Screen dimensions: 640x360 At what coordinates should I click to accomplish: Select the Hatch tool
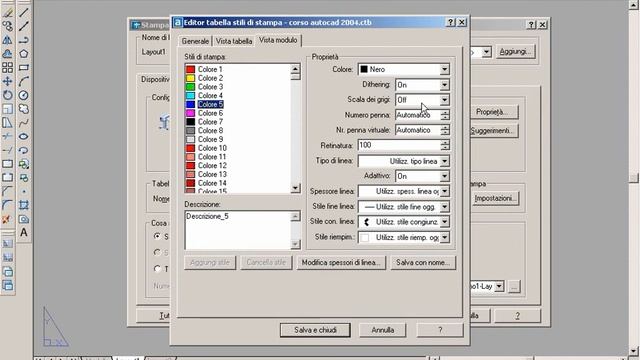24,205
